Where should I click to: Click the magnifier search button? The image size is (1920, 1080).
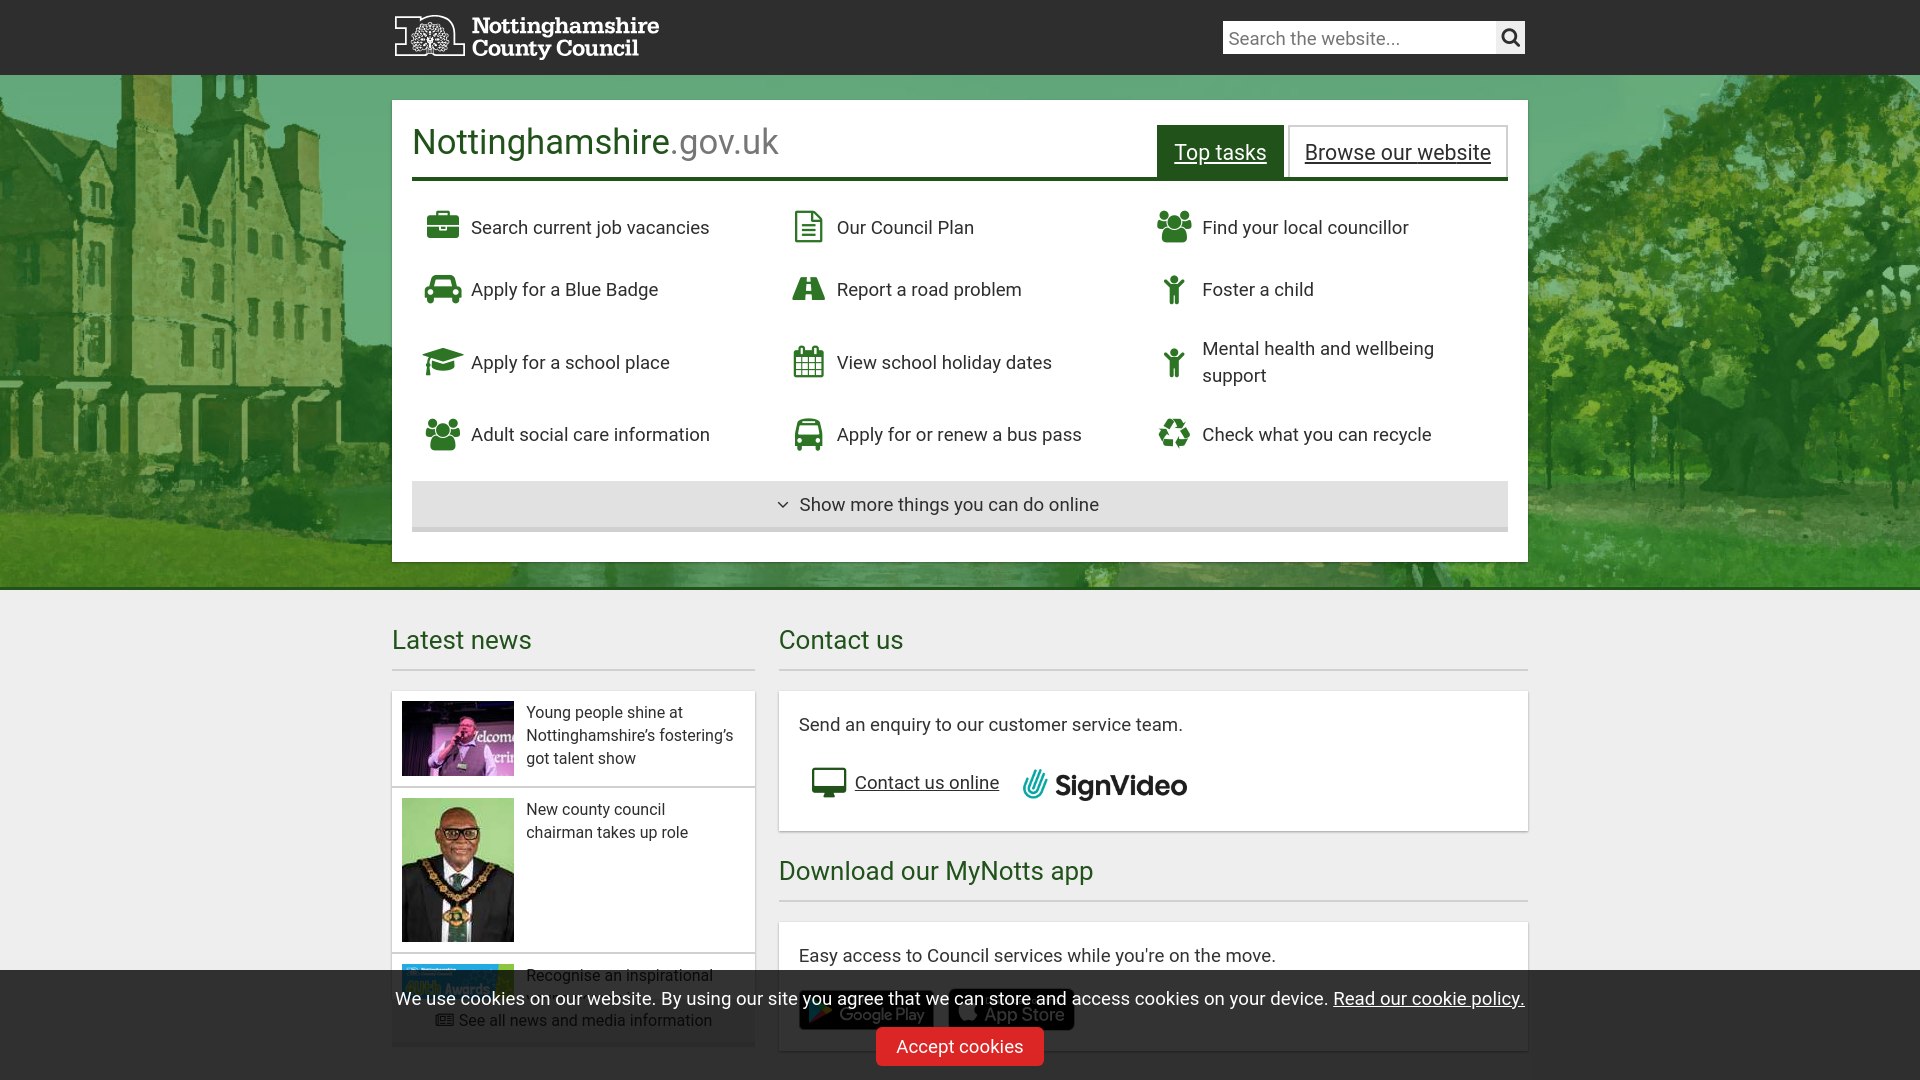pos(1510,38)
